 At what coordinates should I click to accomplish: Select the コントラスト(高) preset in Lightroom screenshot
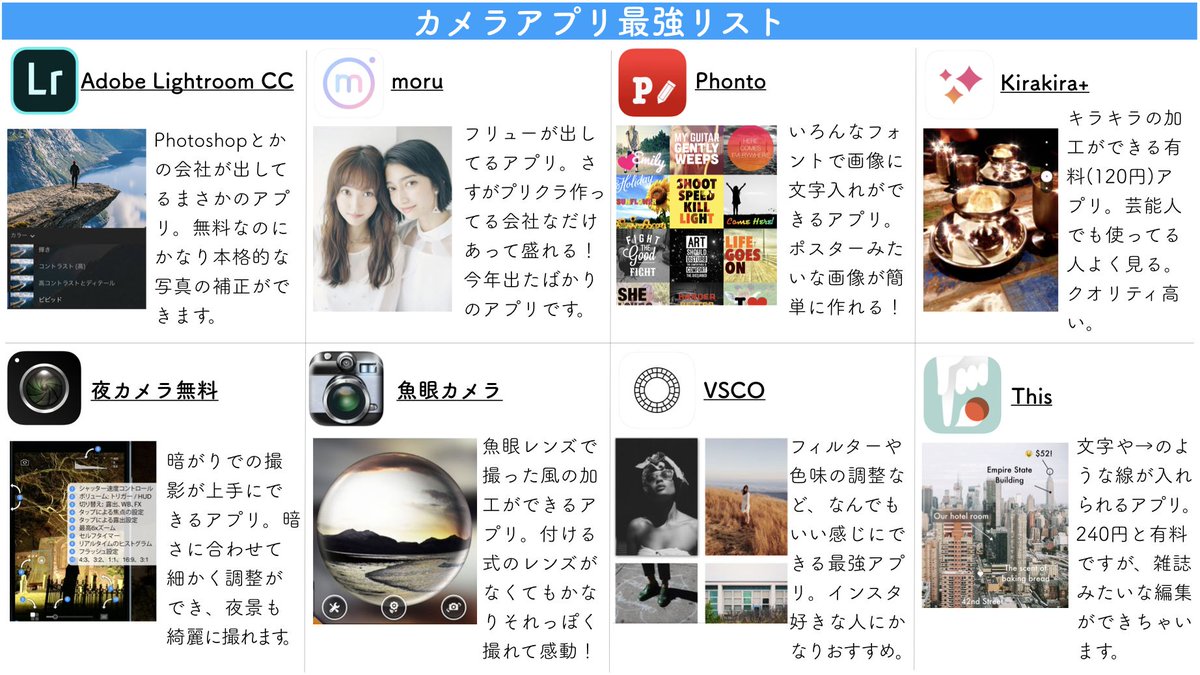(62, 267)
